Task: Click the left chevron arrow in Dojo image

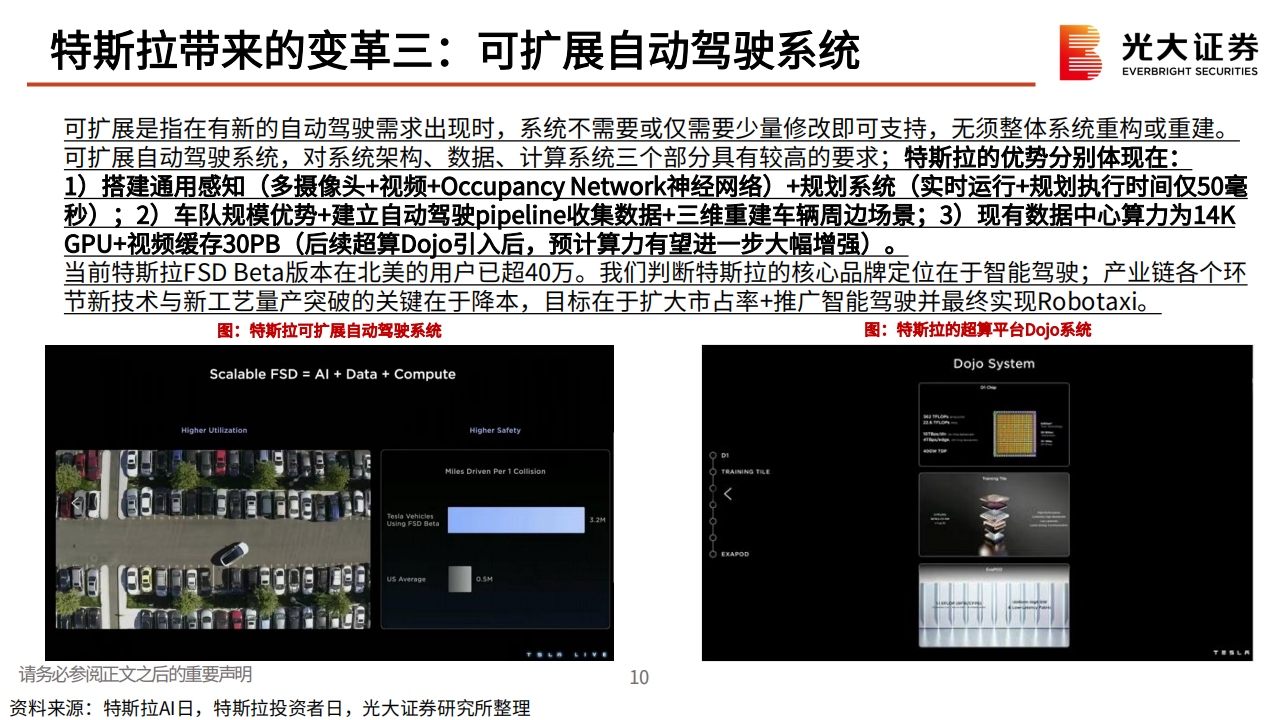Action: (728, 494)
